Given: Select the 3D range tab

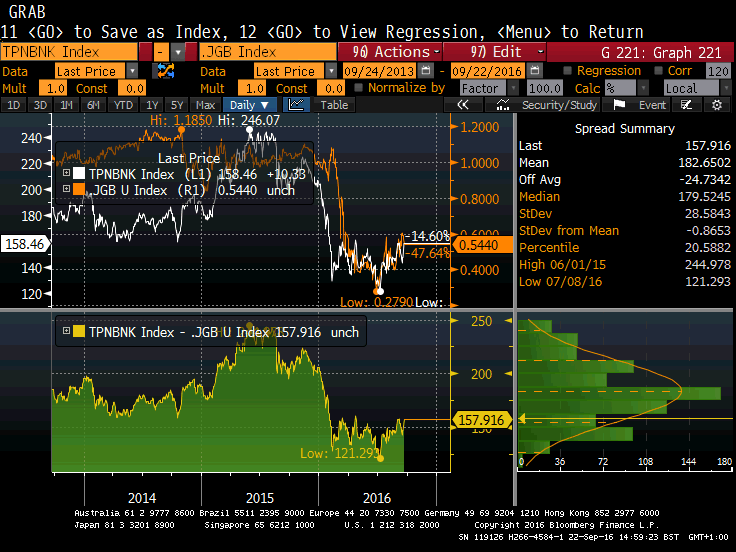Looking at the screenshot, I should pyautogui.click(x=40, y=105).
